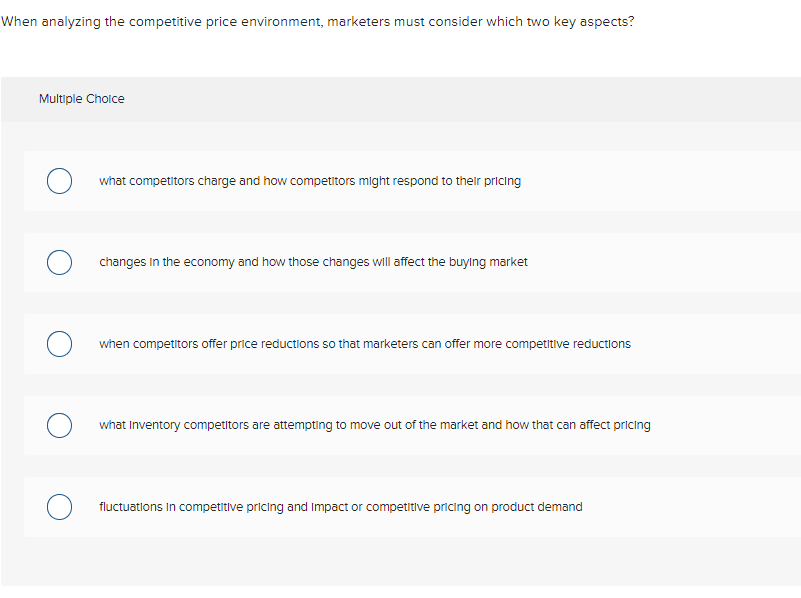Click the phrase "two key aspects" in question
The width and height of the screenshot is (801, 598).
(x=581, y=21)
